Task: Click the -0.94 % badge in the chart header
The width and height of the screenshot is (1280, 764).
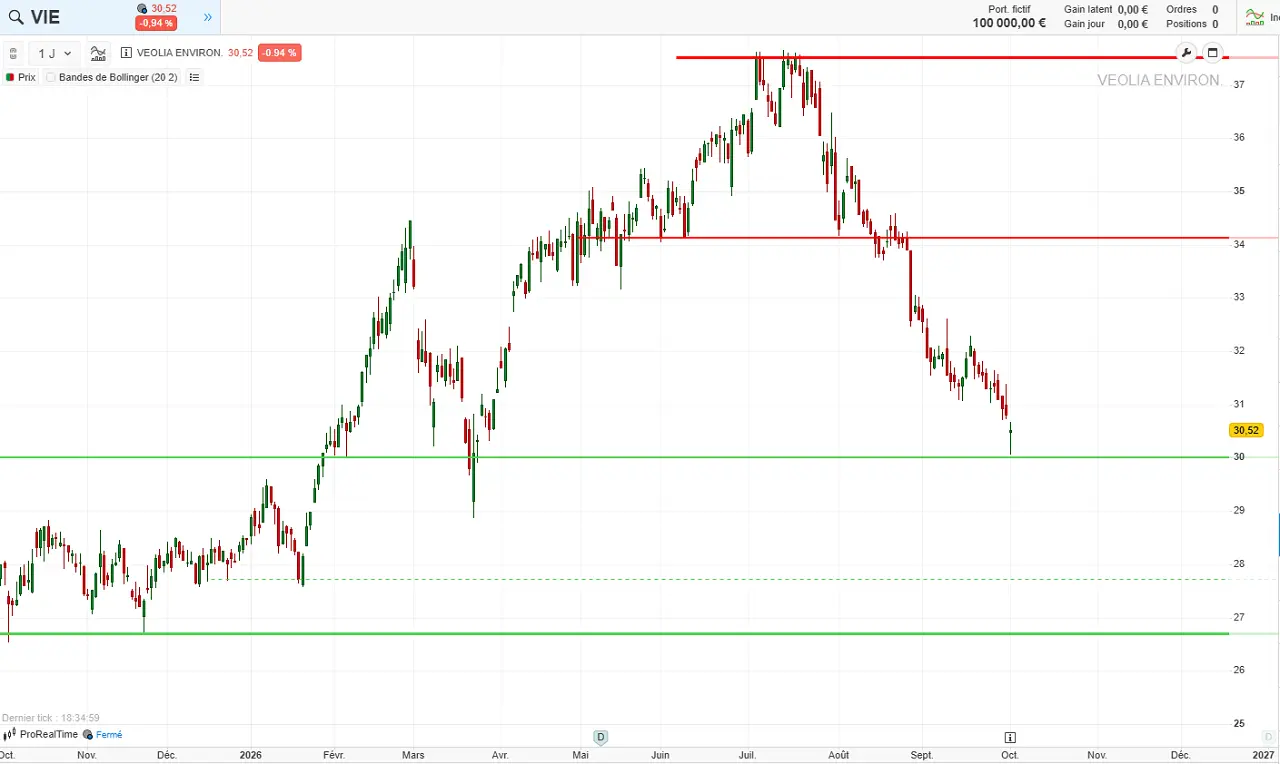Action: click(x=279, y=53)
